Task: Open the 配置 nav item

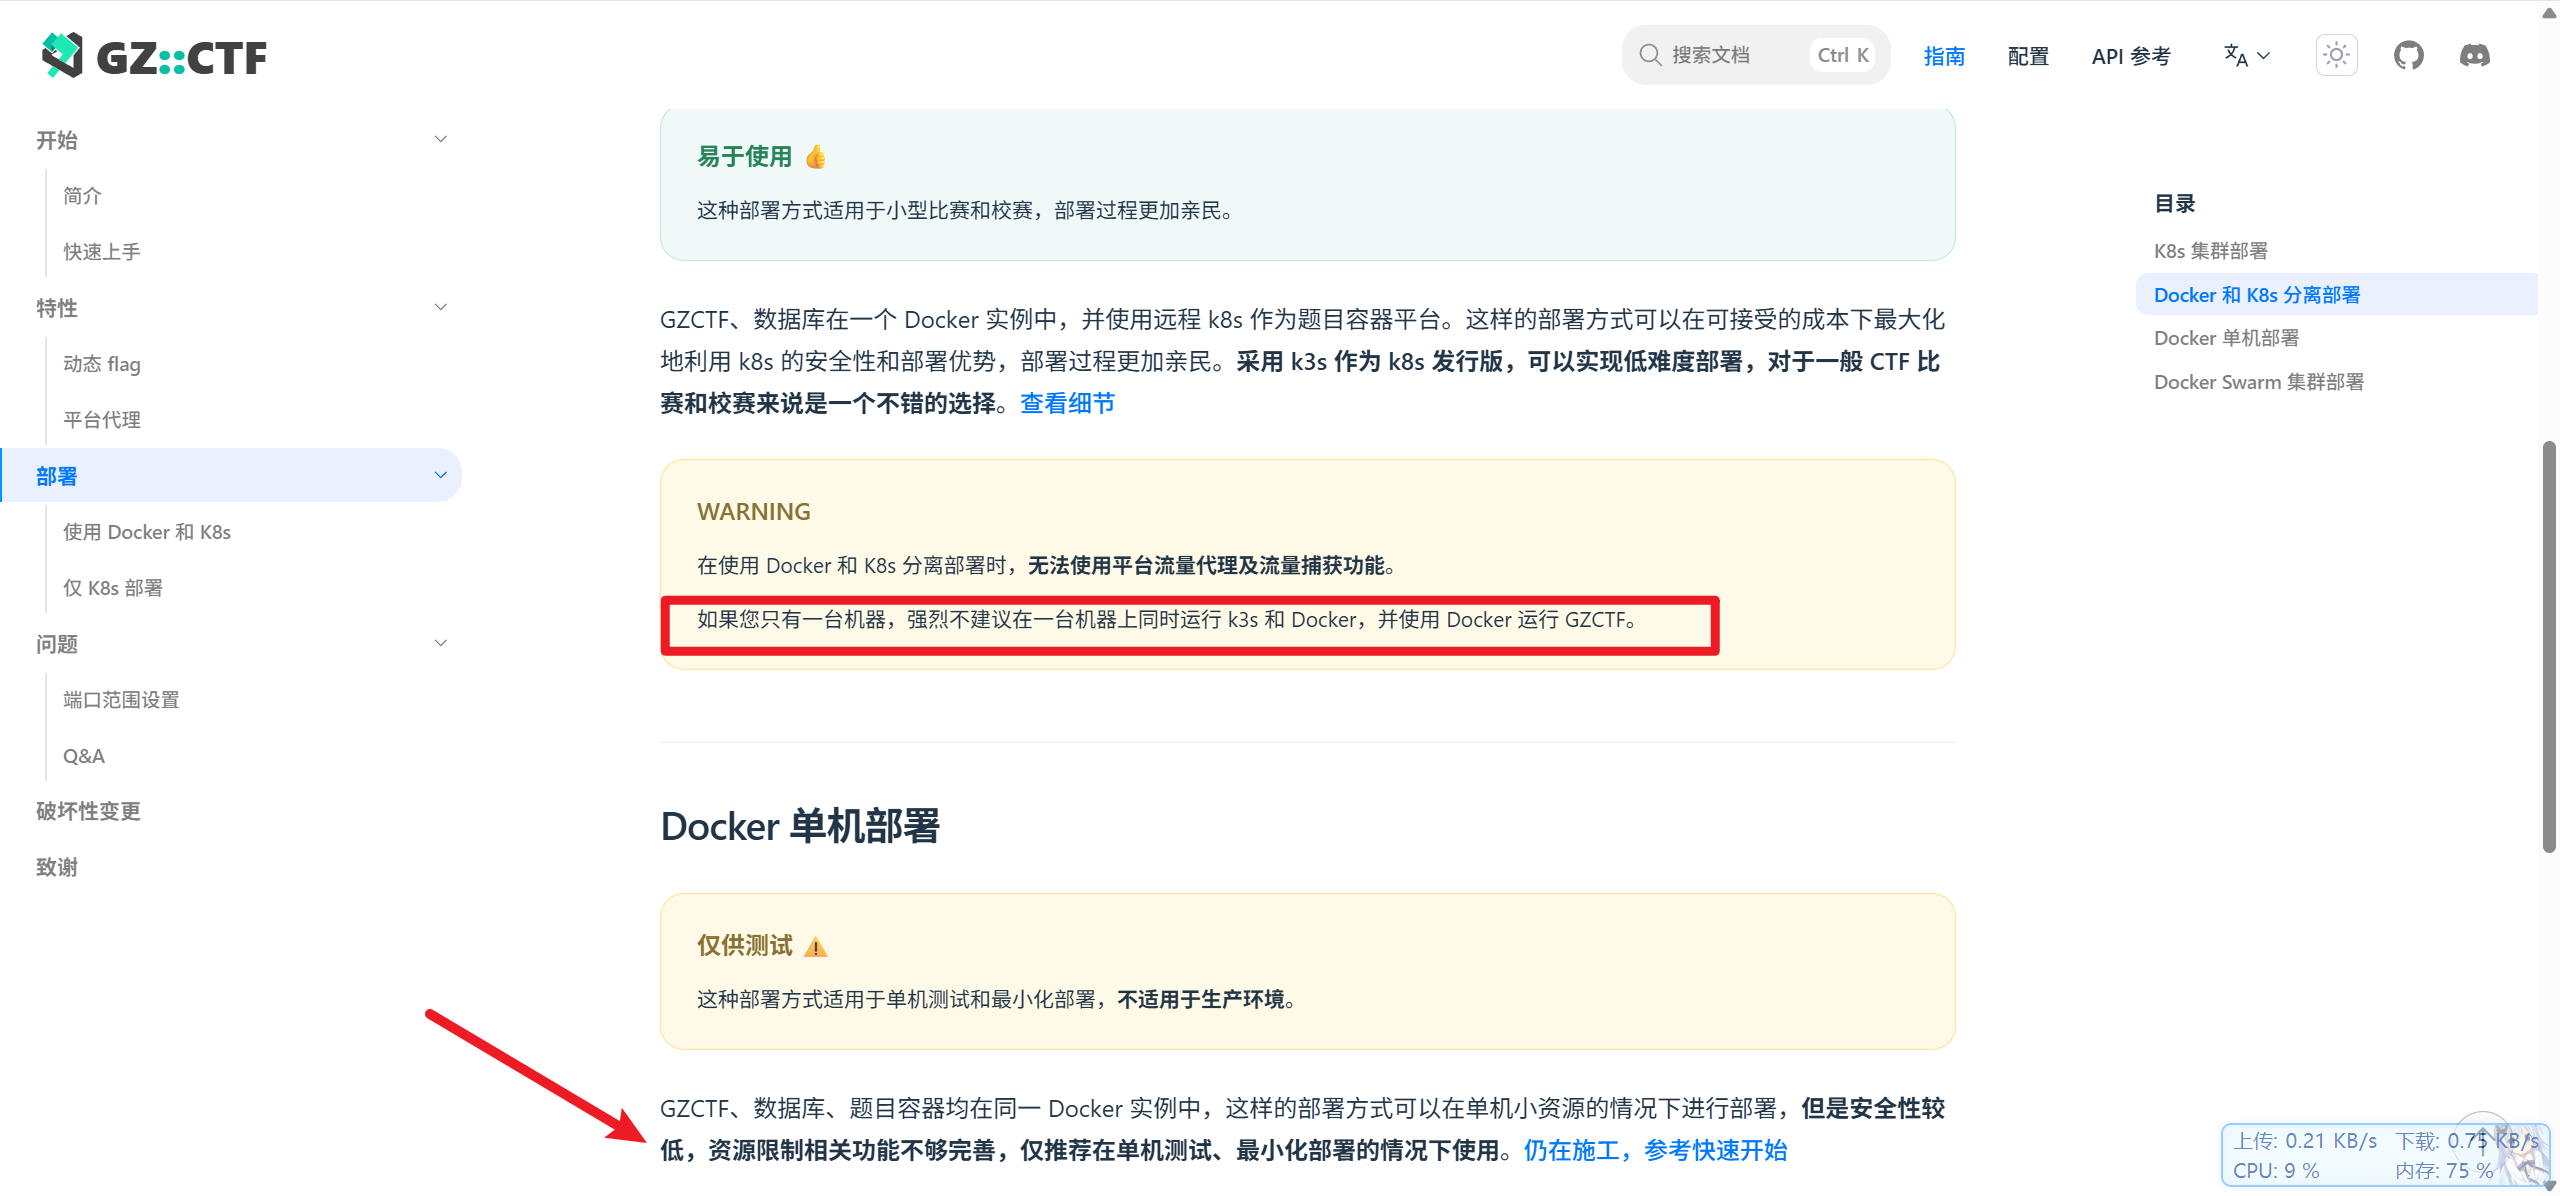Action: (2028, 56)
